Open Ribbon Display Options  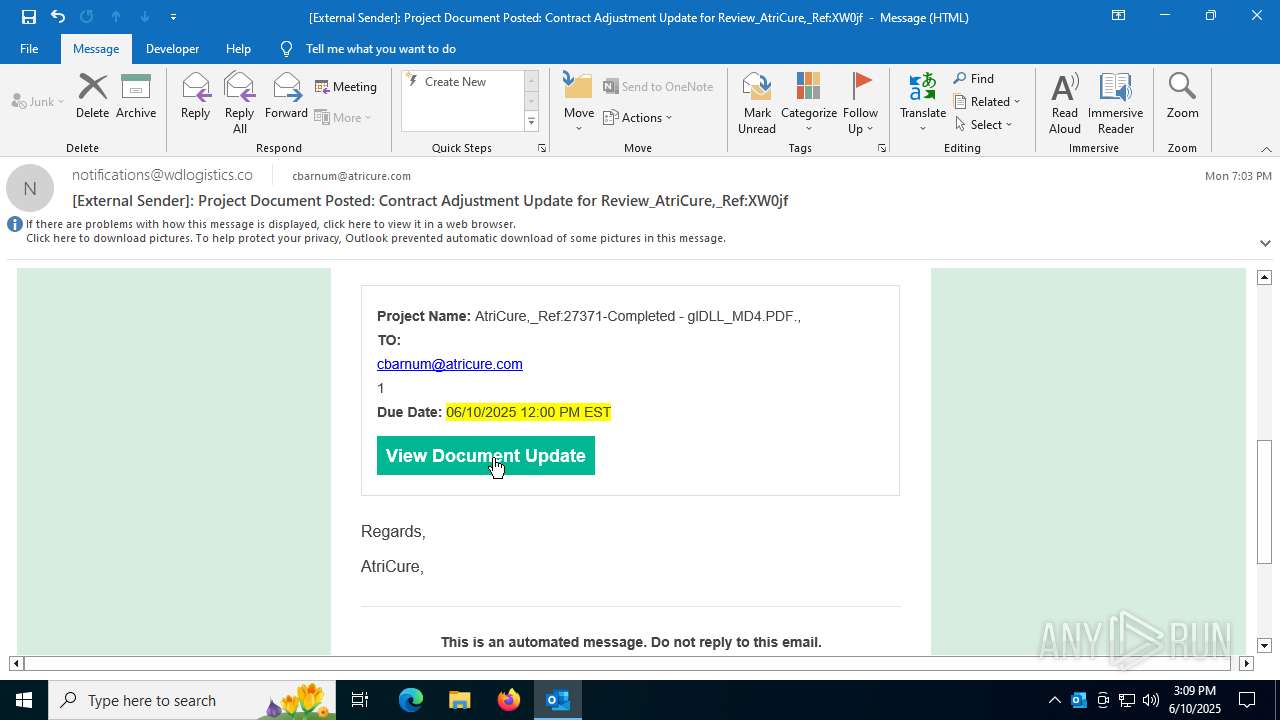click(1119, 16)
